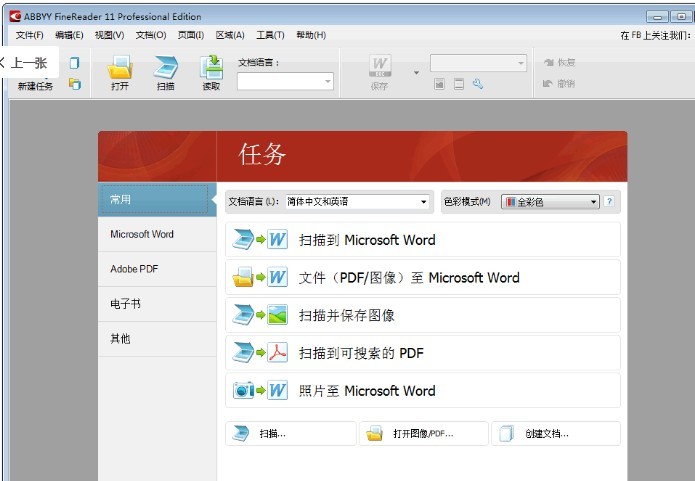The width and height of the screenshot is (695, 481).
Task: Click the Undo arrow icon
Action: [548, 83]
